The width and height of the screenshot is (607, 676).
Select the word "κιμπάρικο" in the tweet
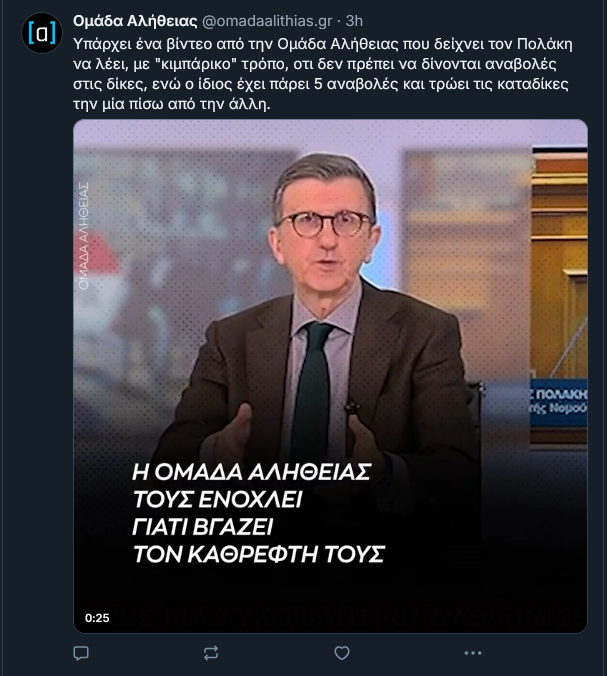[x=199, y=64]
